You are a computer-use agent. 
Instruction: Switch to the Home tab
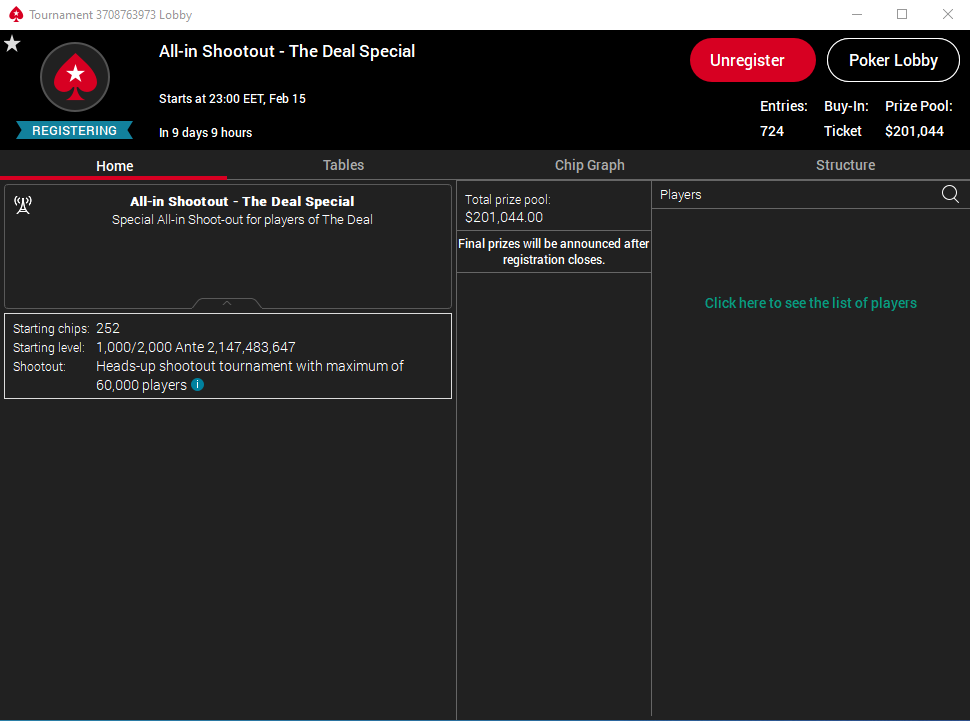pyautogui.click(x=114, y=166)
